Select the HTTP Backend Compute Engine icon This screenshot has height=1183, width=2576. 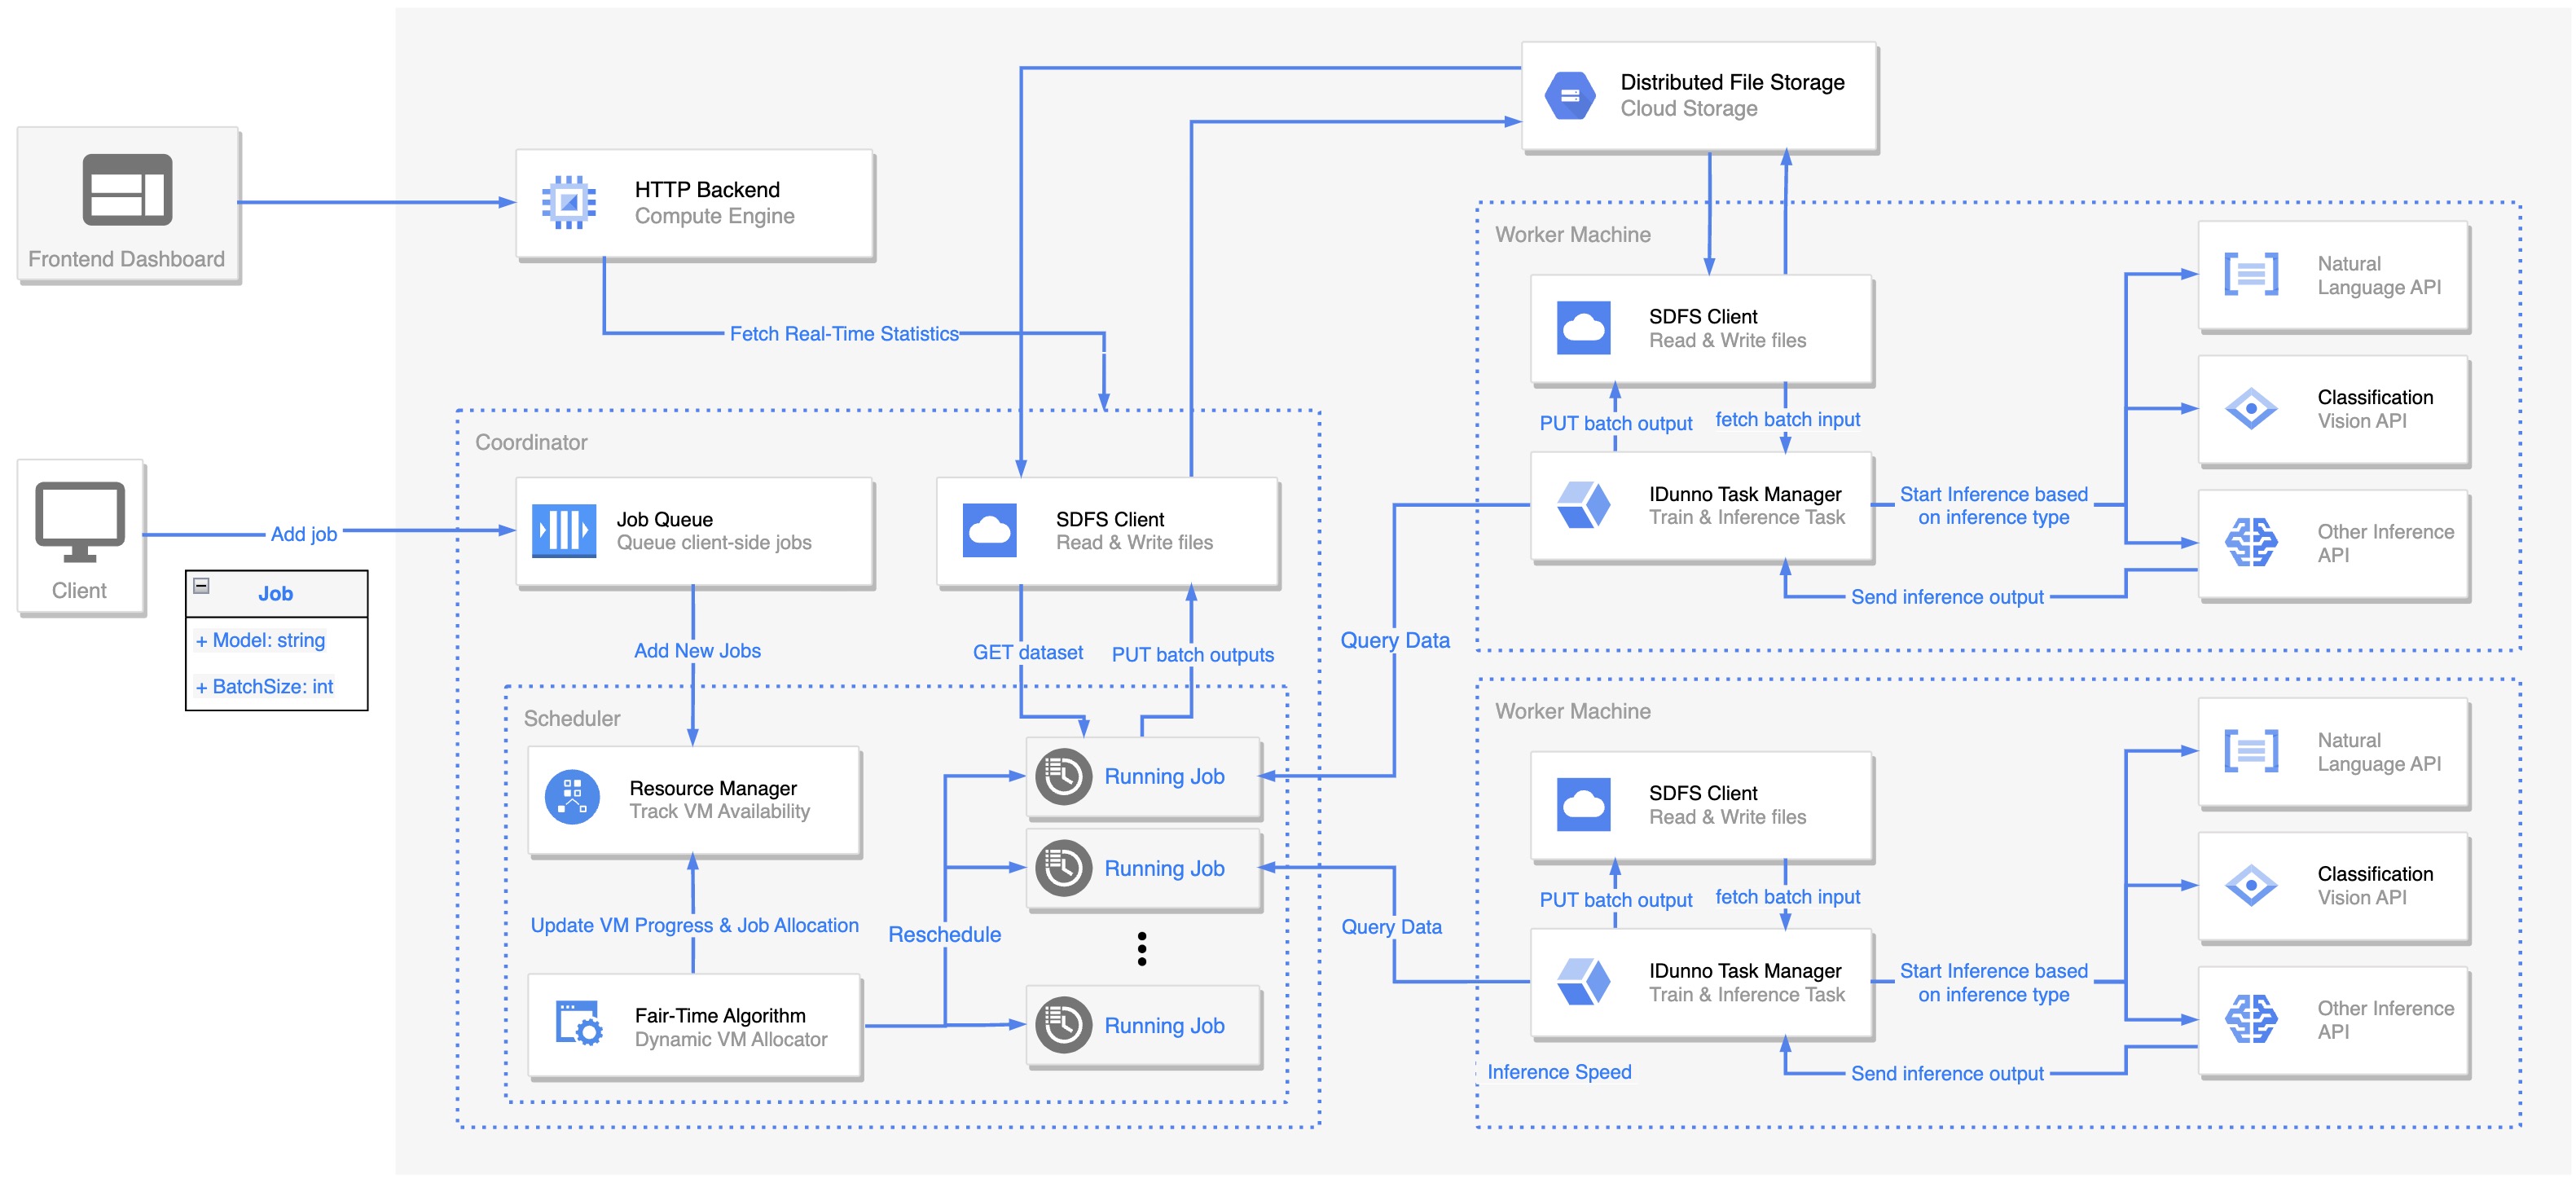point(568,203)
